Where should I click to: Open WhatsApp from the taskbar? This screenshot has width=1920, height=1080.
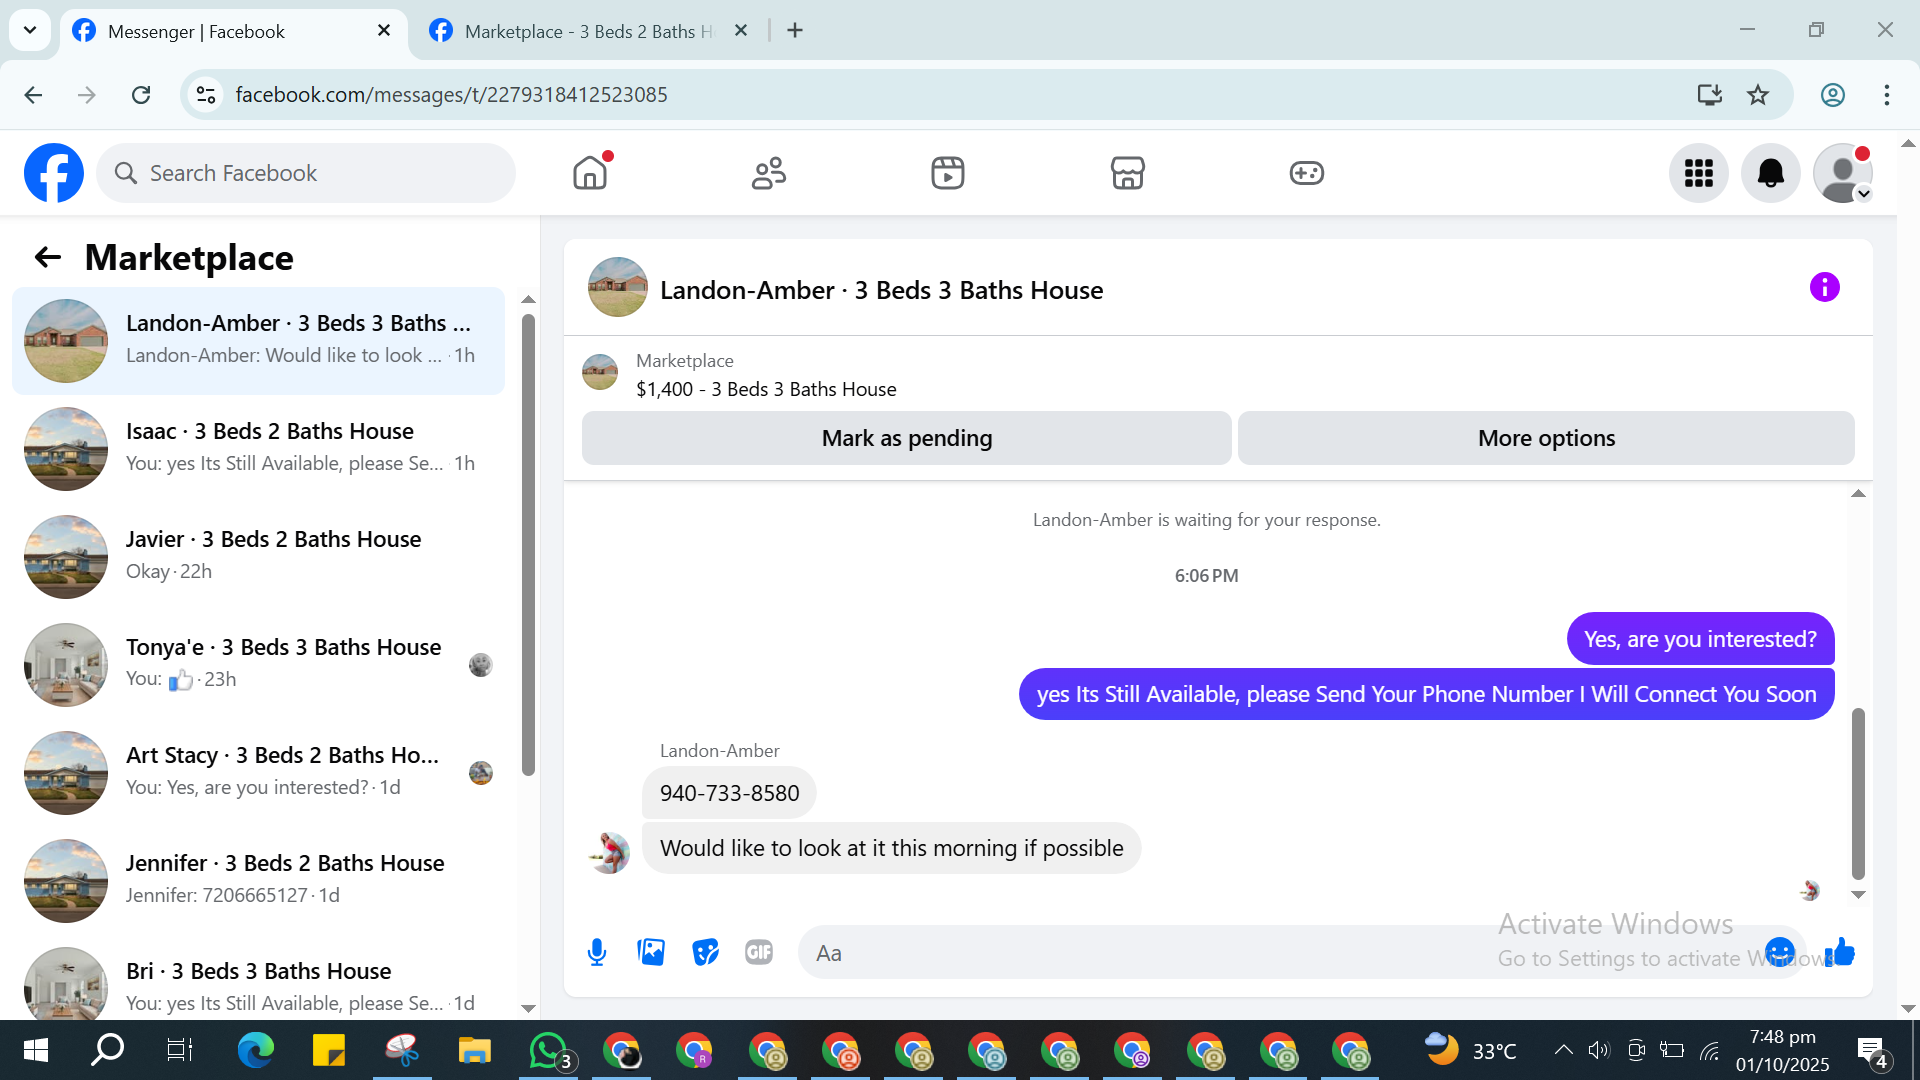tap(548, 1051)
